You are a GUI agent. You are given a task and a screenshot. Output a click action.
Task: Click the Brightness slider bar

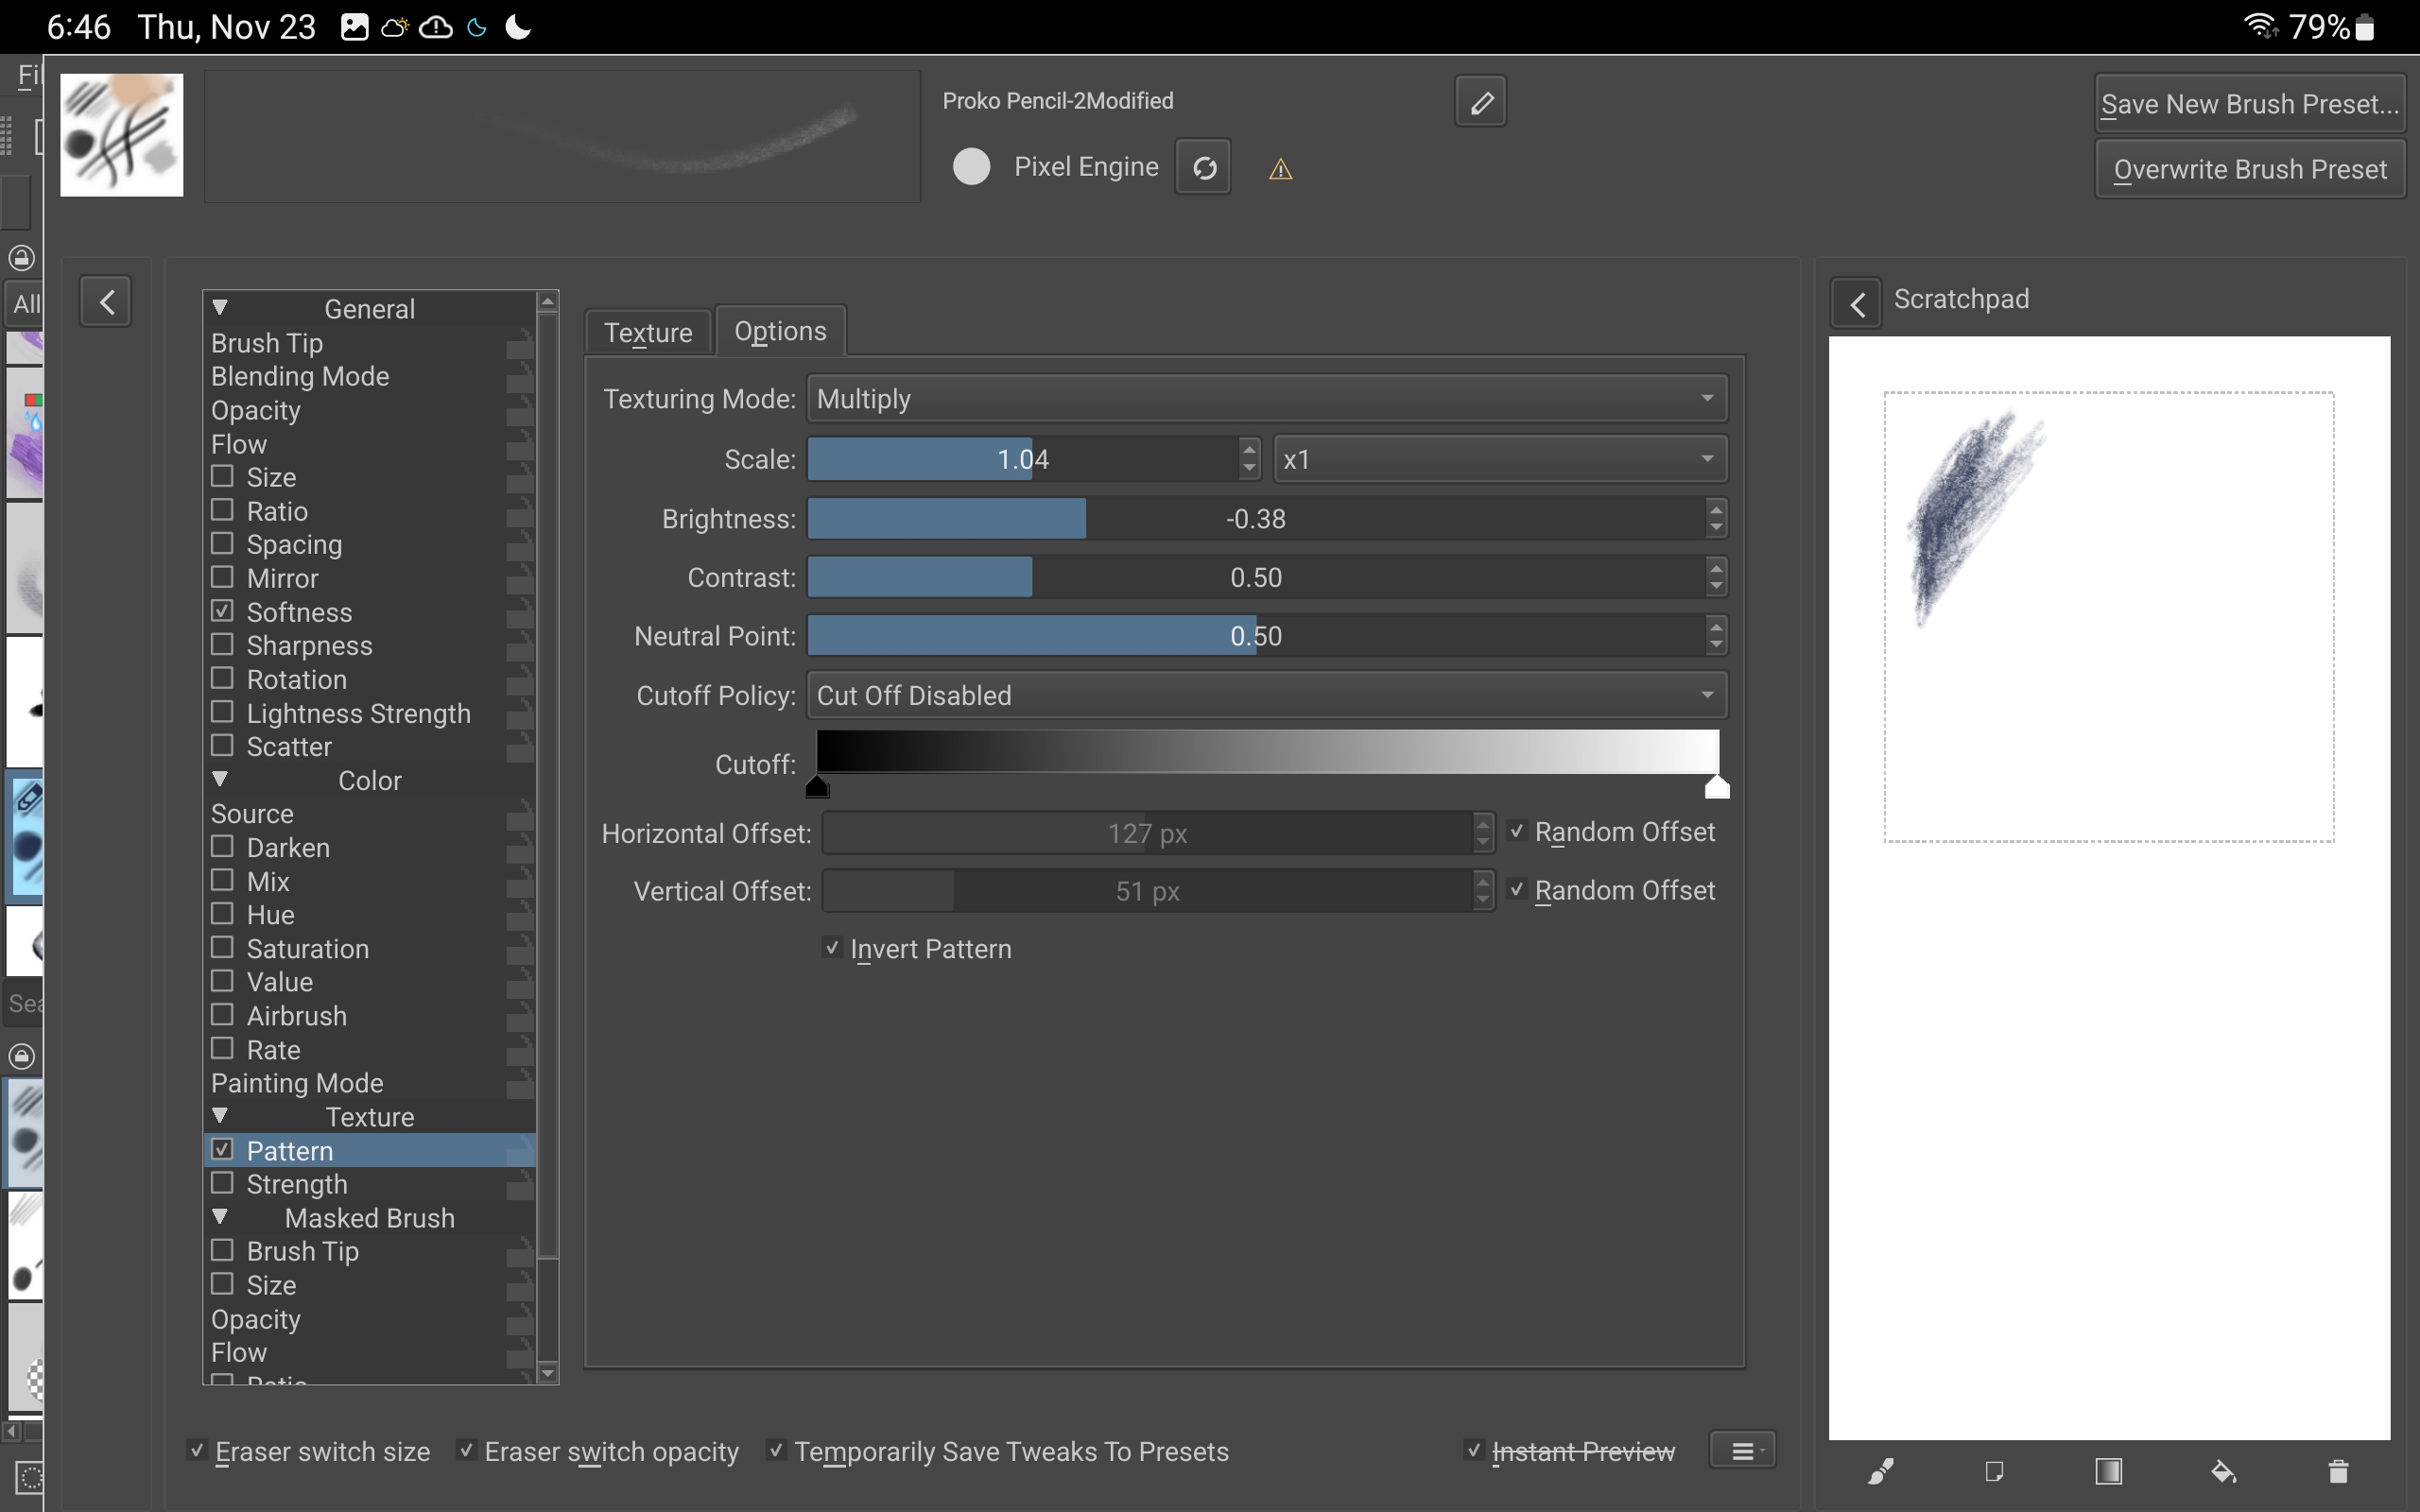[x=1256, y=519]
